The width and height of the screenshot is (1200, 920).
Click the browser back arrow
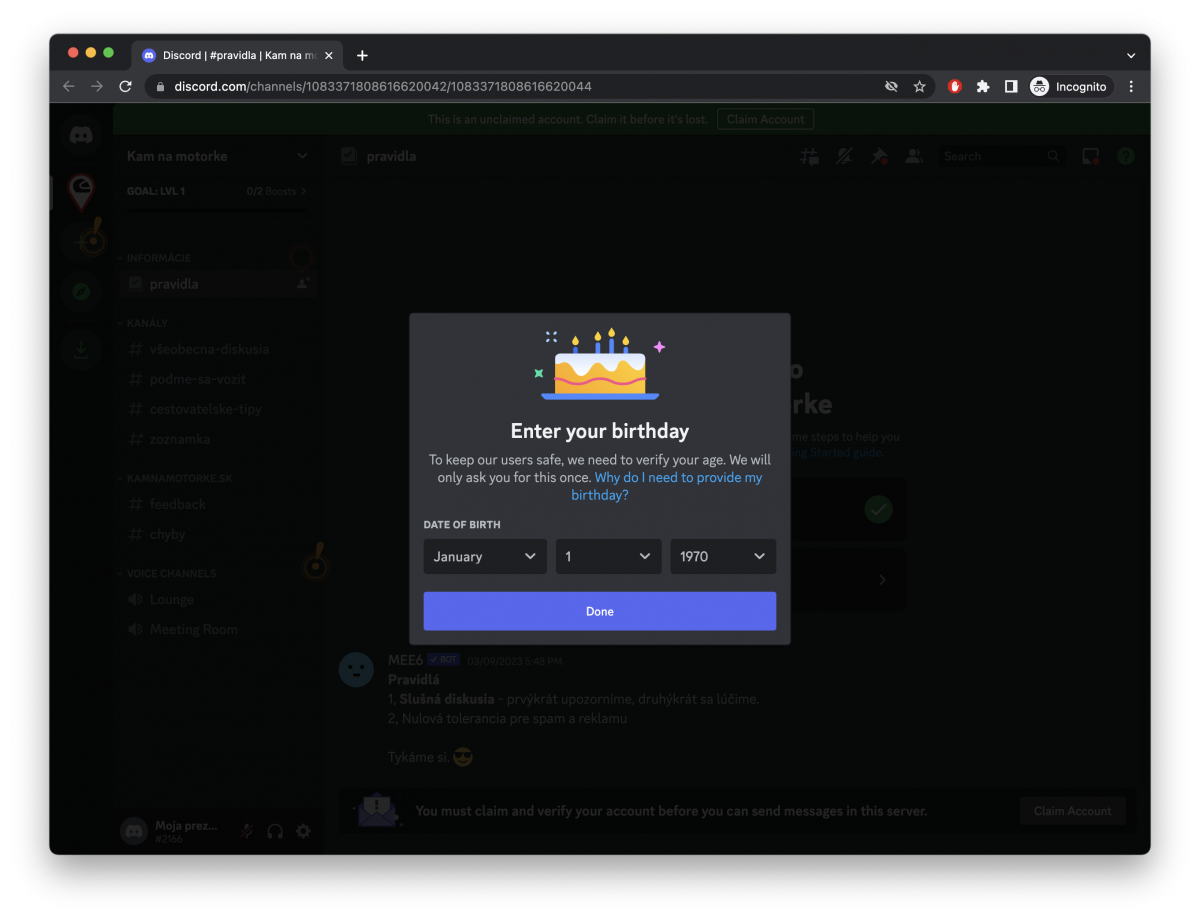click(69, 87)
